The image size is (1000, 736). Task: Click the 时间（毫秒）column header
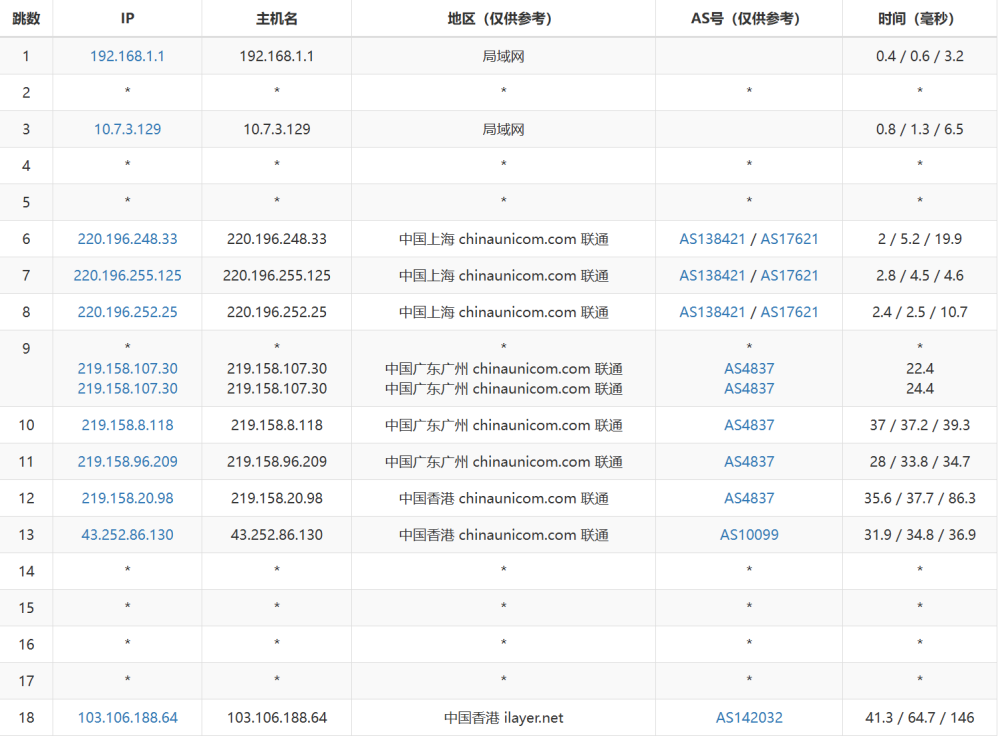coord(919,17)
